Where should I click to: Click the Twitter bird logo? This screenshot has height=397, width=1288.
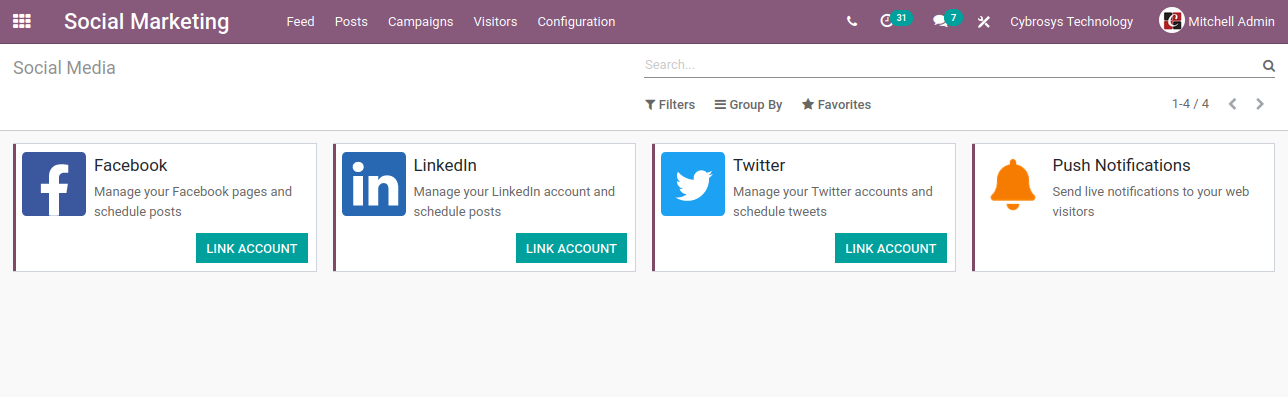pos(693,184)
